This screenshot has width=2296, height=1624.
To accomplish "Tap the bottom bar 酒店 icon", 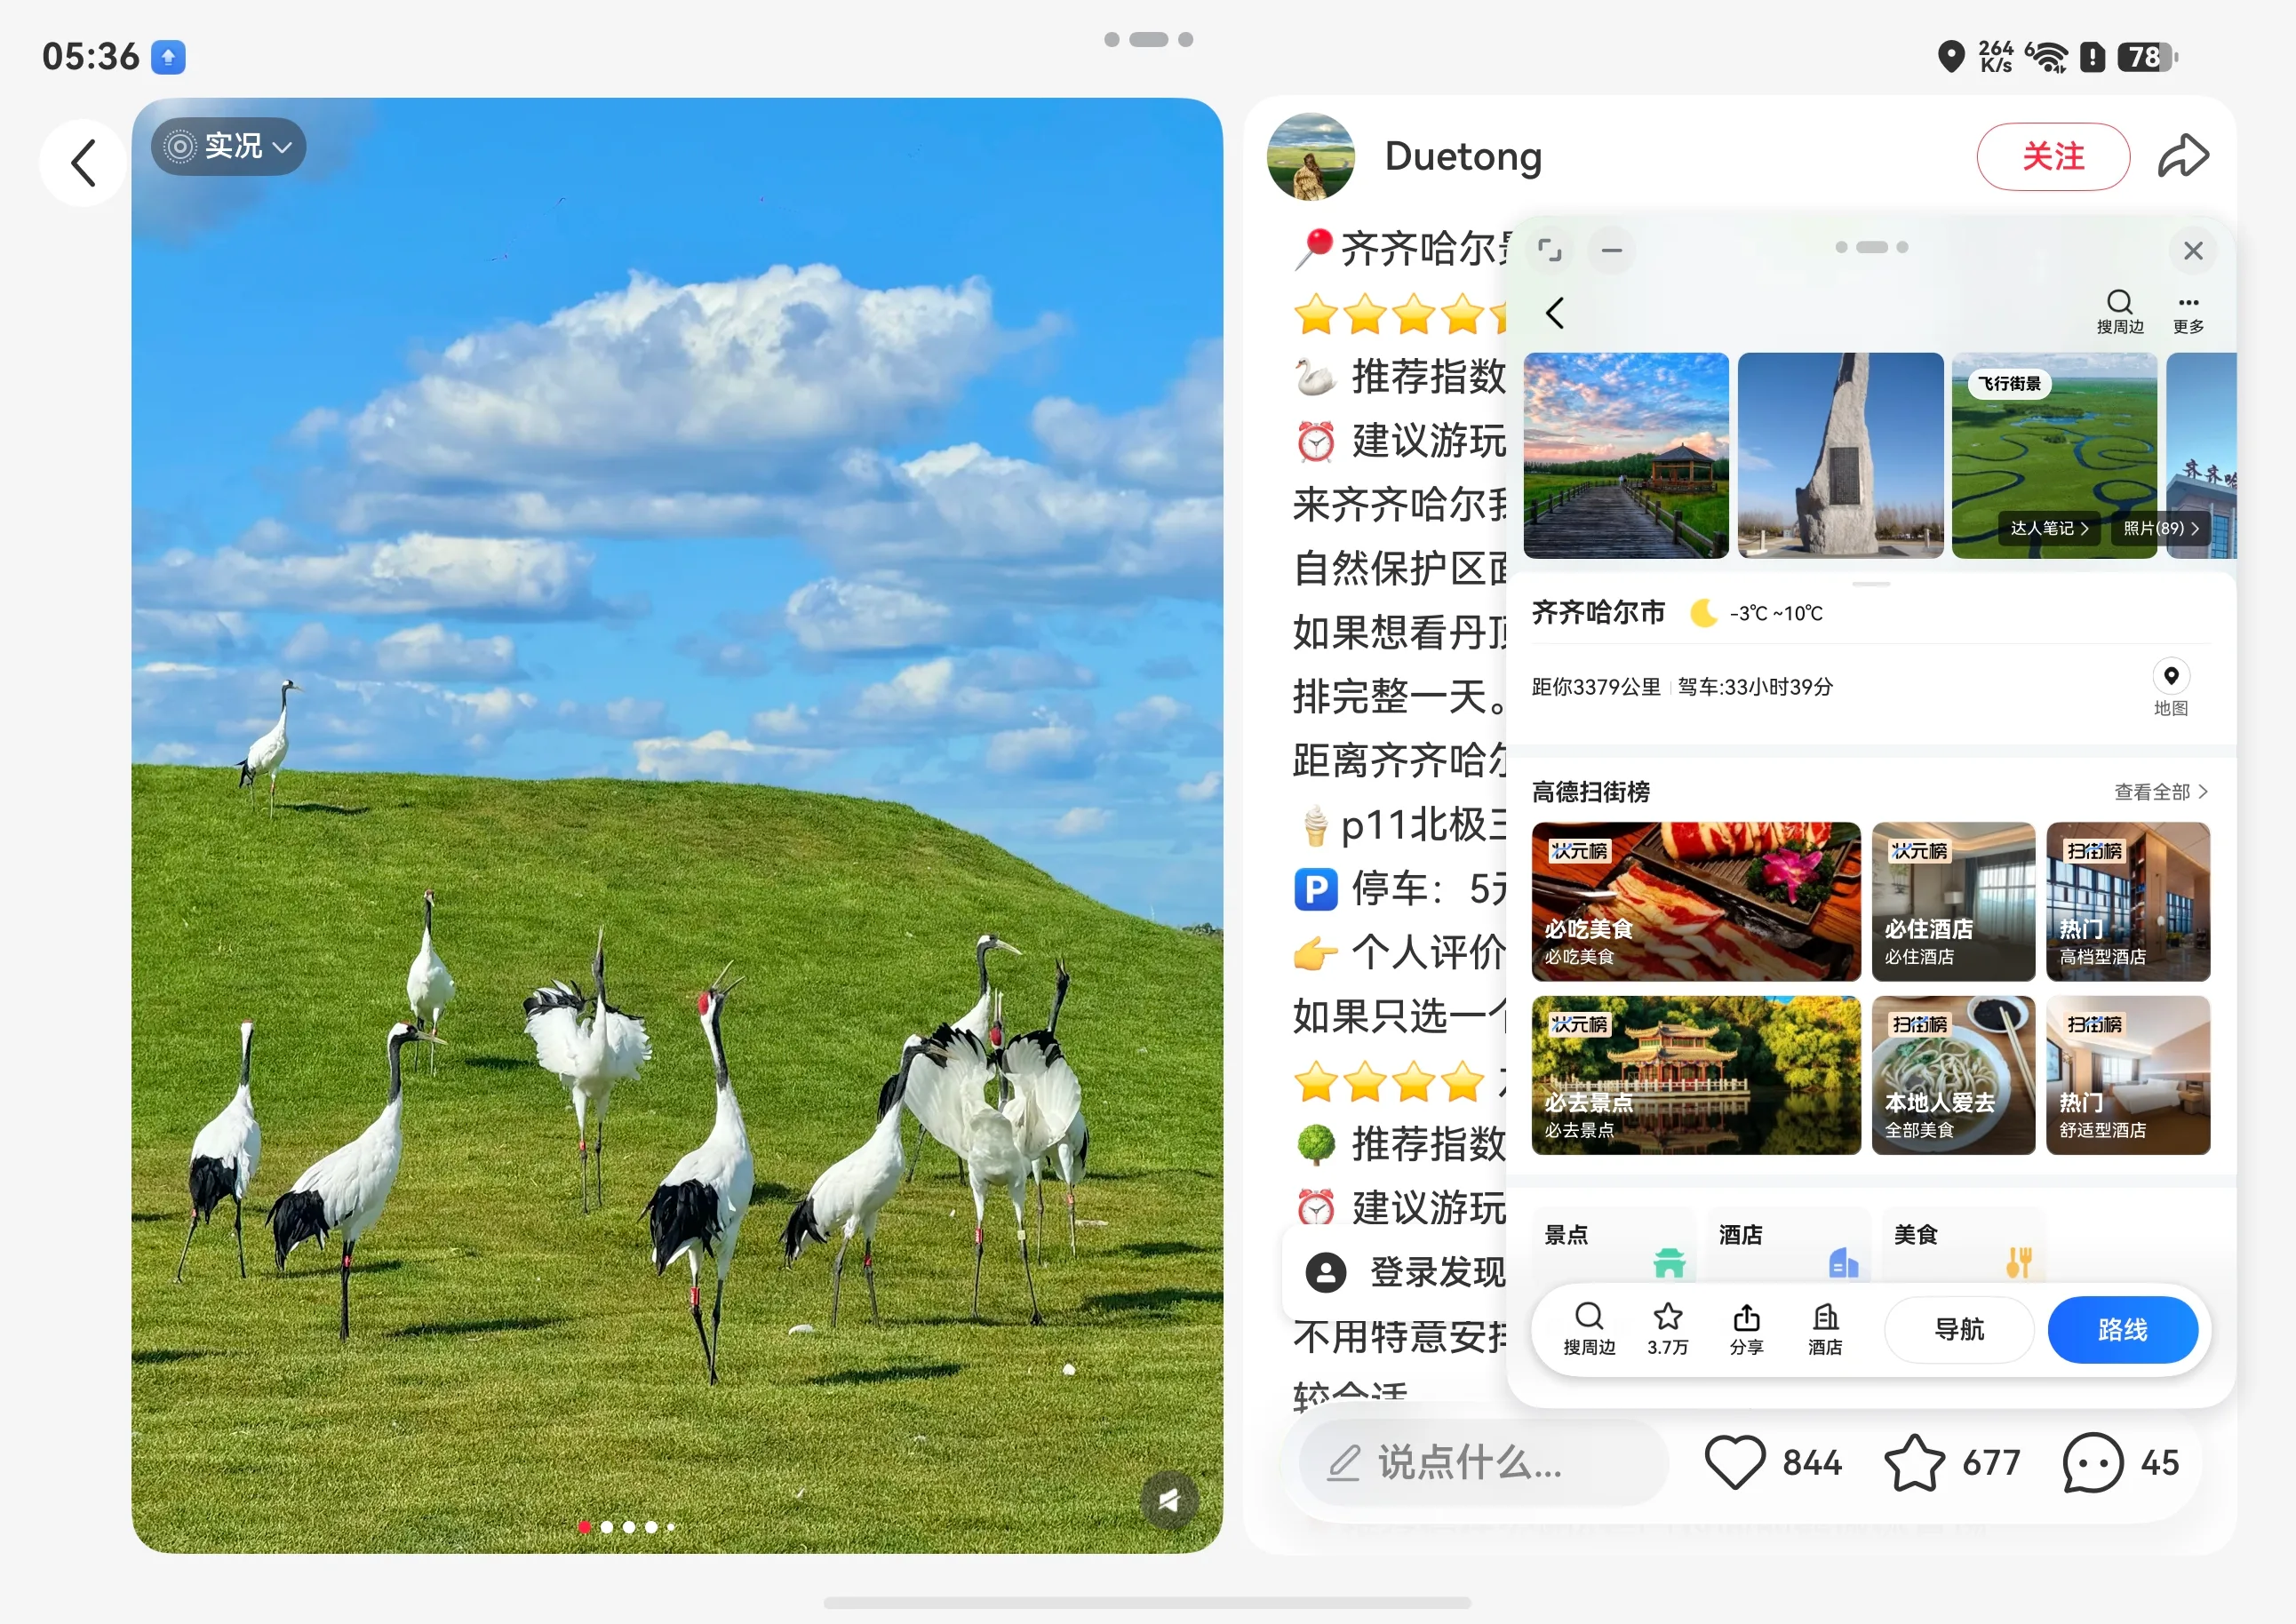I will [1825, 1329].
